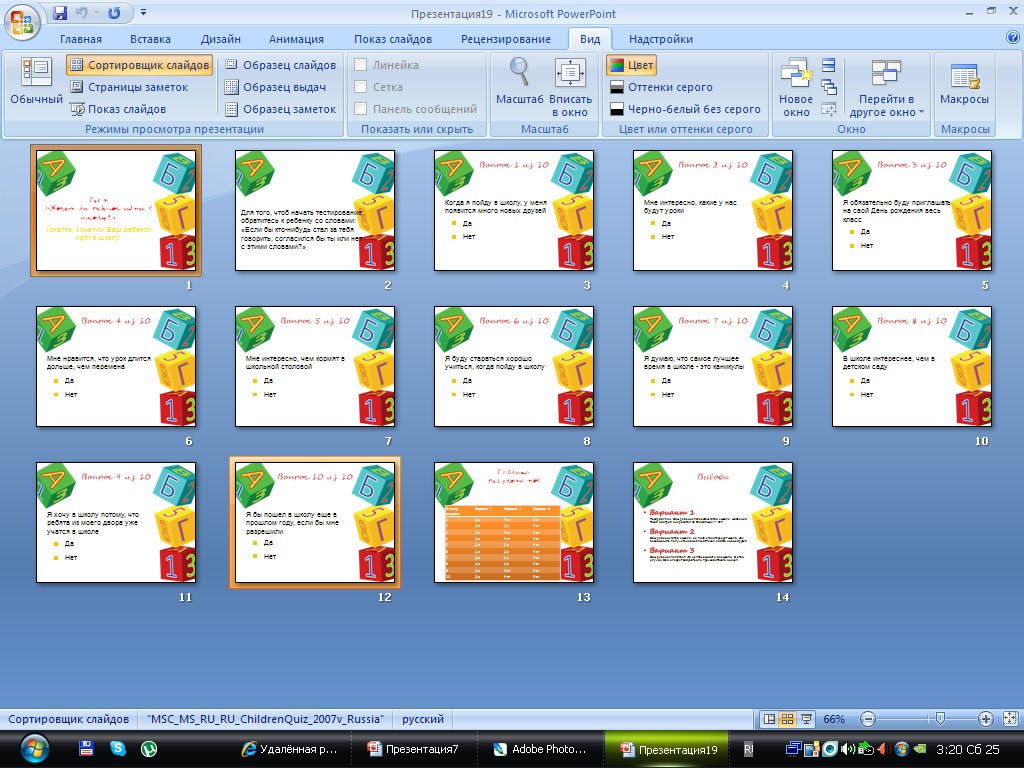Switch to Обычный (Normal) view

pos(36,82)
